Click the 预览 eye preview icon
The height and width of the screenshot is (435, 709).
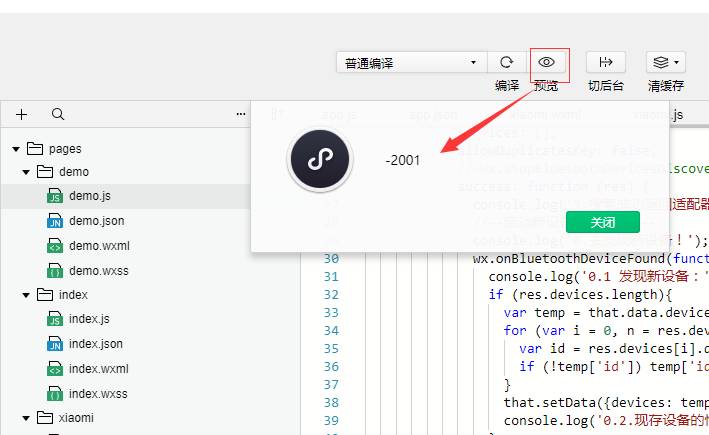pyautogui.click(x=546, y=62)
